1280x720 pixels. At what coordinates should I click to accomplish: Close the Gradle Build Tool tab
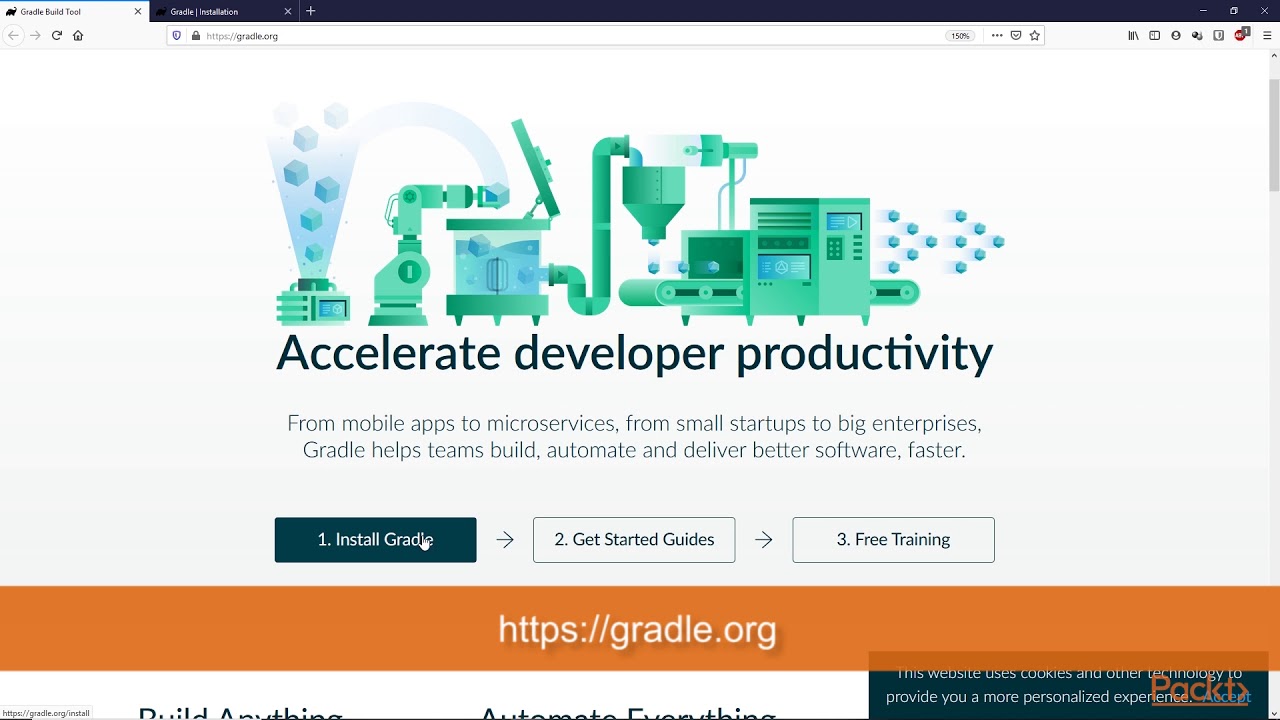pos(138,11)
